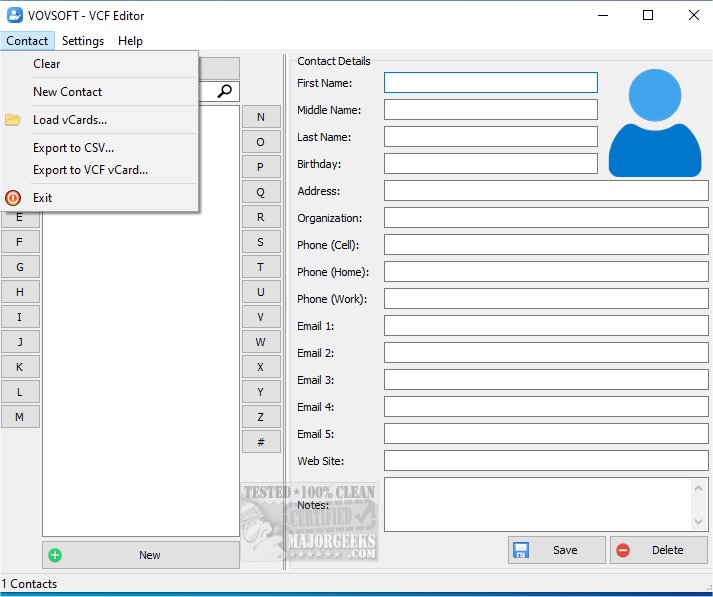
Task: Focus the Middle Name field
Action: pos(491,110)
